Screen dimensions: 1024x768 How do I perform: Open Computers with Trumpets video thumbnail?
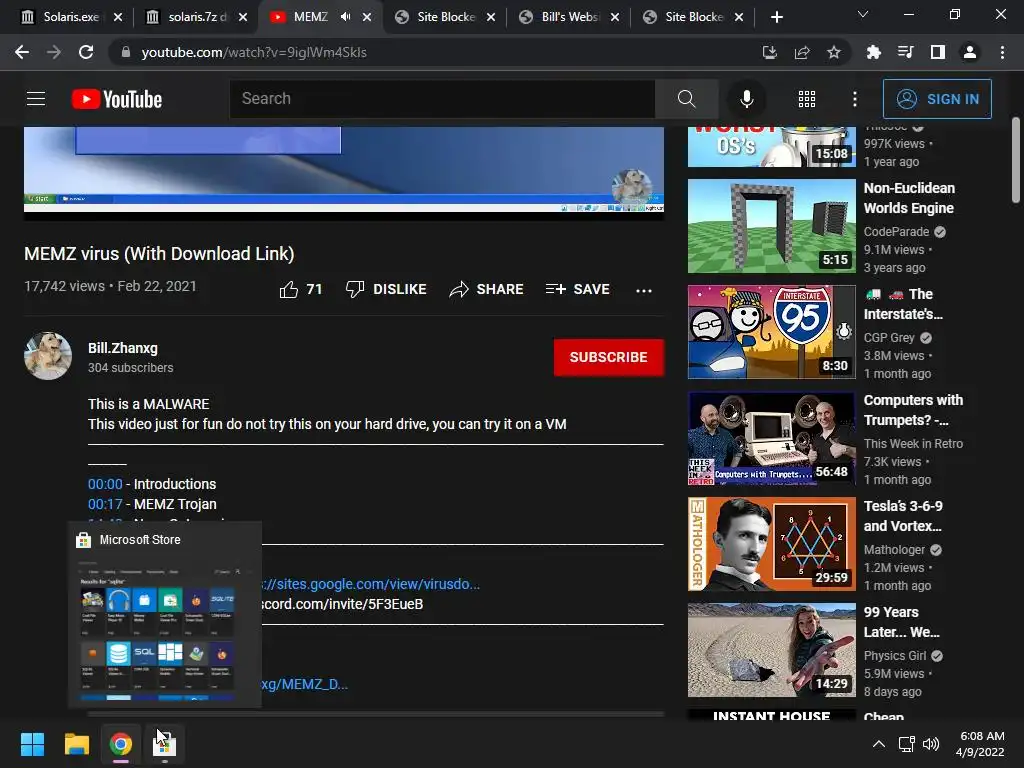(771, 438)
